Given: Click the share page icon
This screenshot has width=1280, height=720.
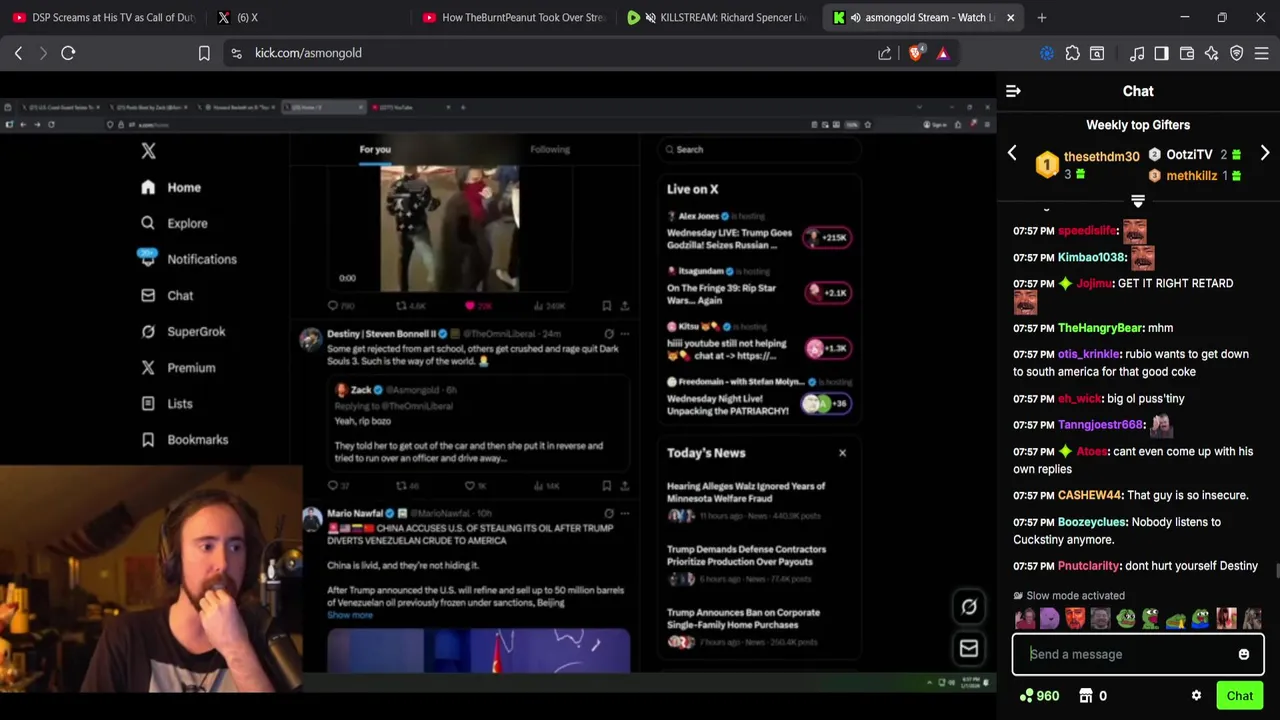Looking at the screenshot, I should point(885,53).
